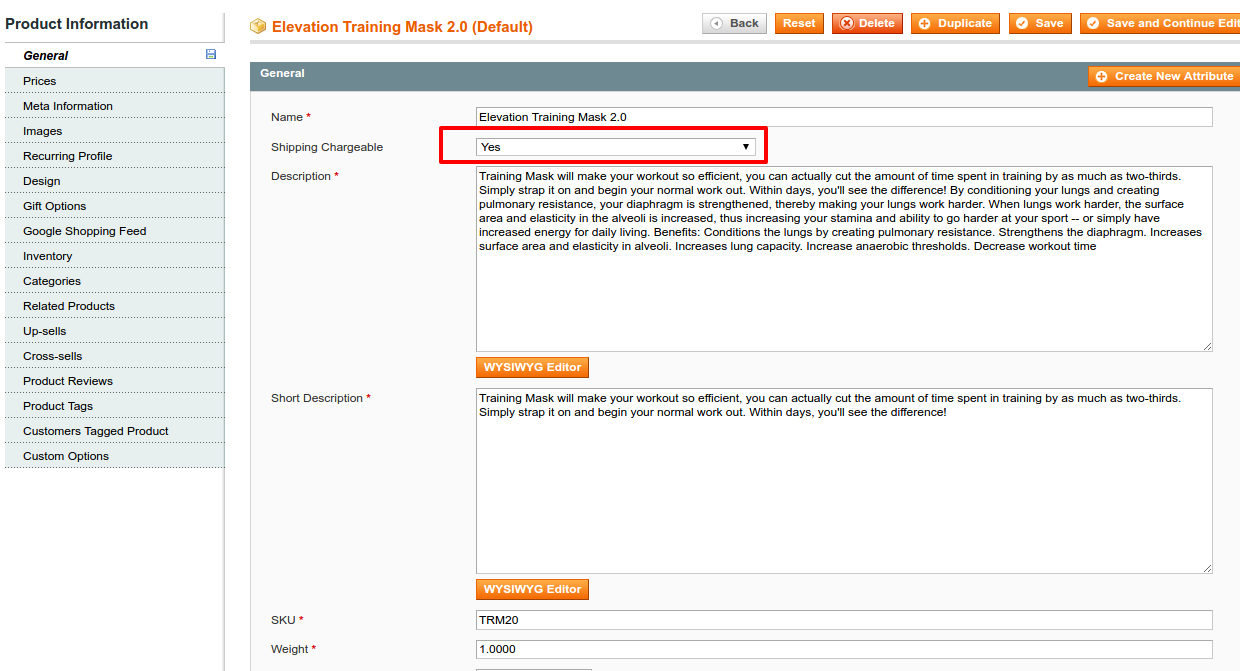
Task: Open the Cross-sells tab
Action: [x=114, y=356]
